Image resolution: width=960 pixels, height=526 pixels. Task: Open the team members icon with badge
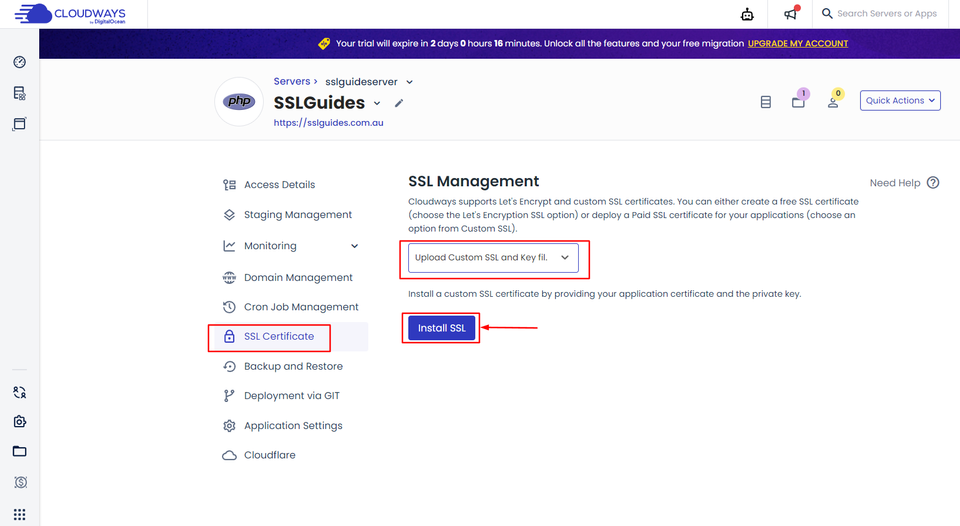832,101
